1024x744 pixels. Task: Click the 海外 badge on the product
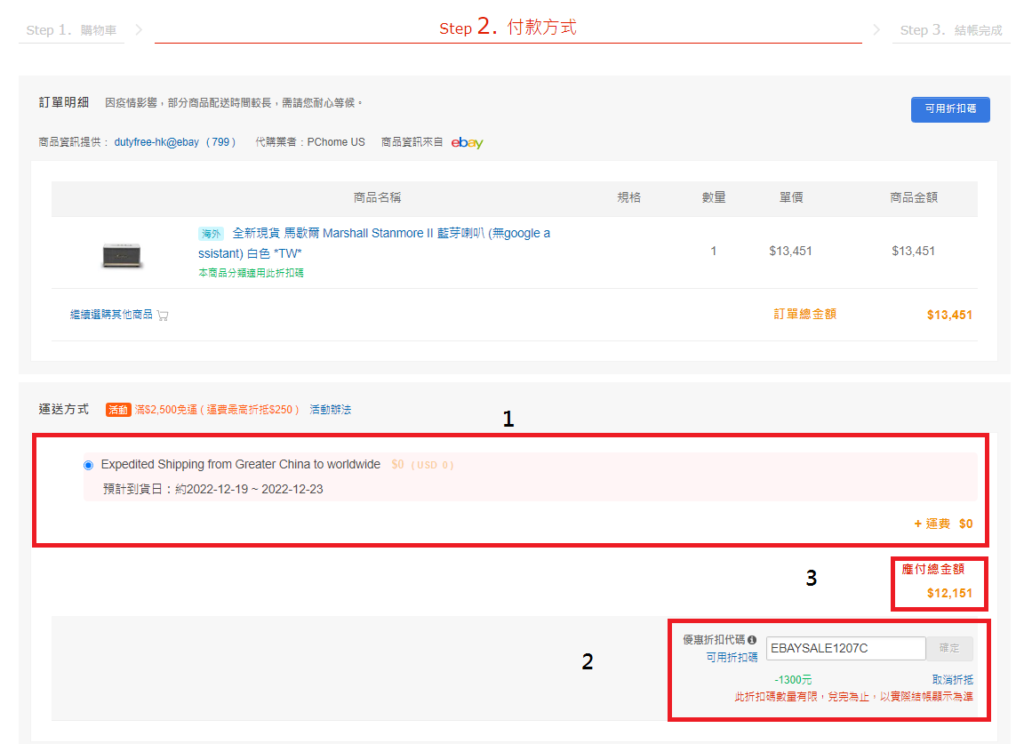(211, 233)
